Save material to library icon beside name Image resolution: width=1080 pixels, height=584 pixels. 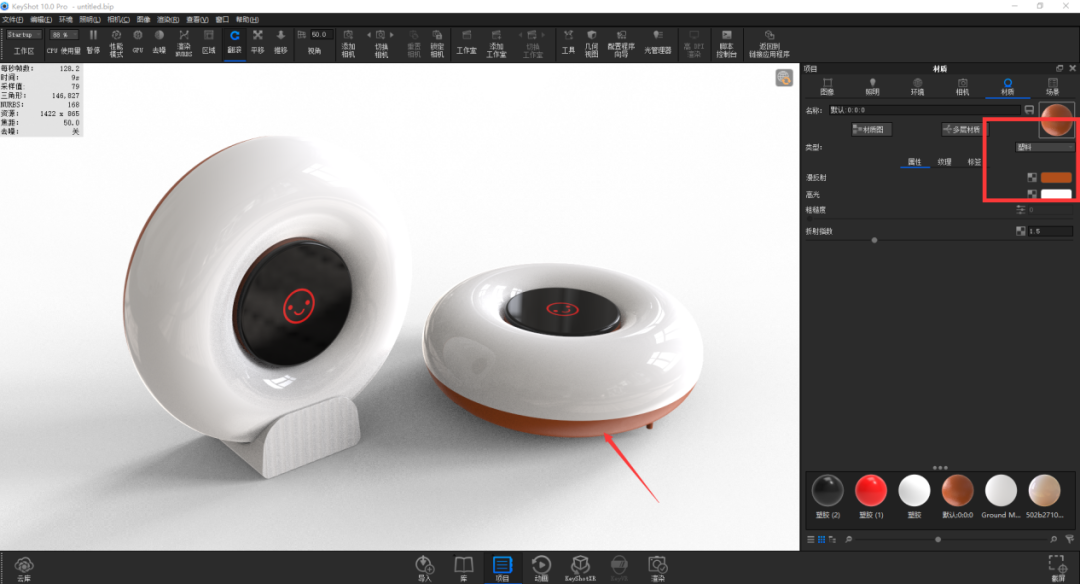(x=1029, y=110)
